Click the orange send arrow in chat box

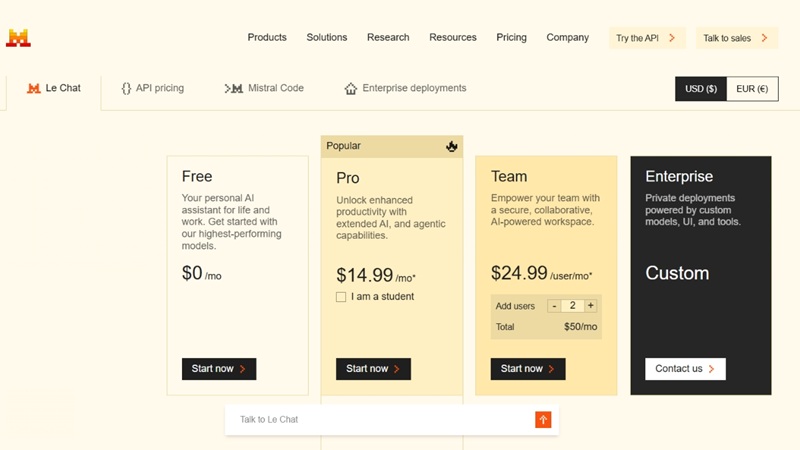coord(543,420)
